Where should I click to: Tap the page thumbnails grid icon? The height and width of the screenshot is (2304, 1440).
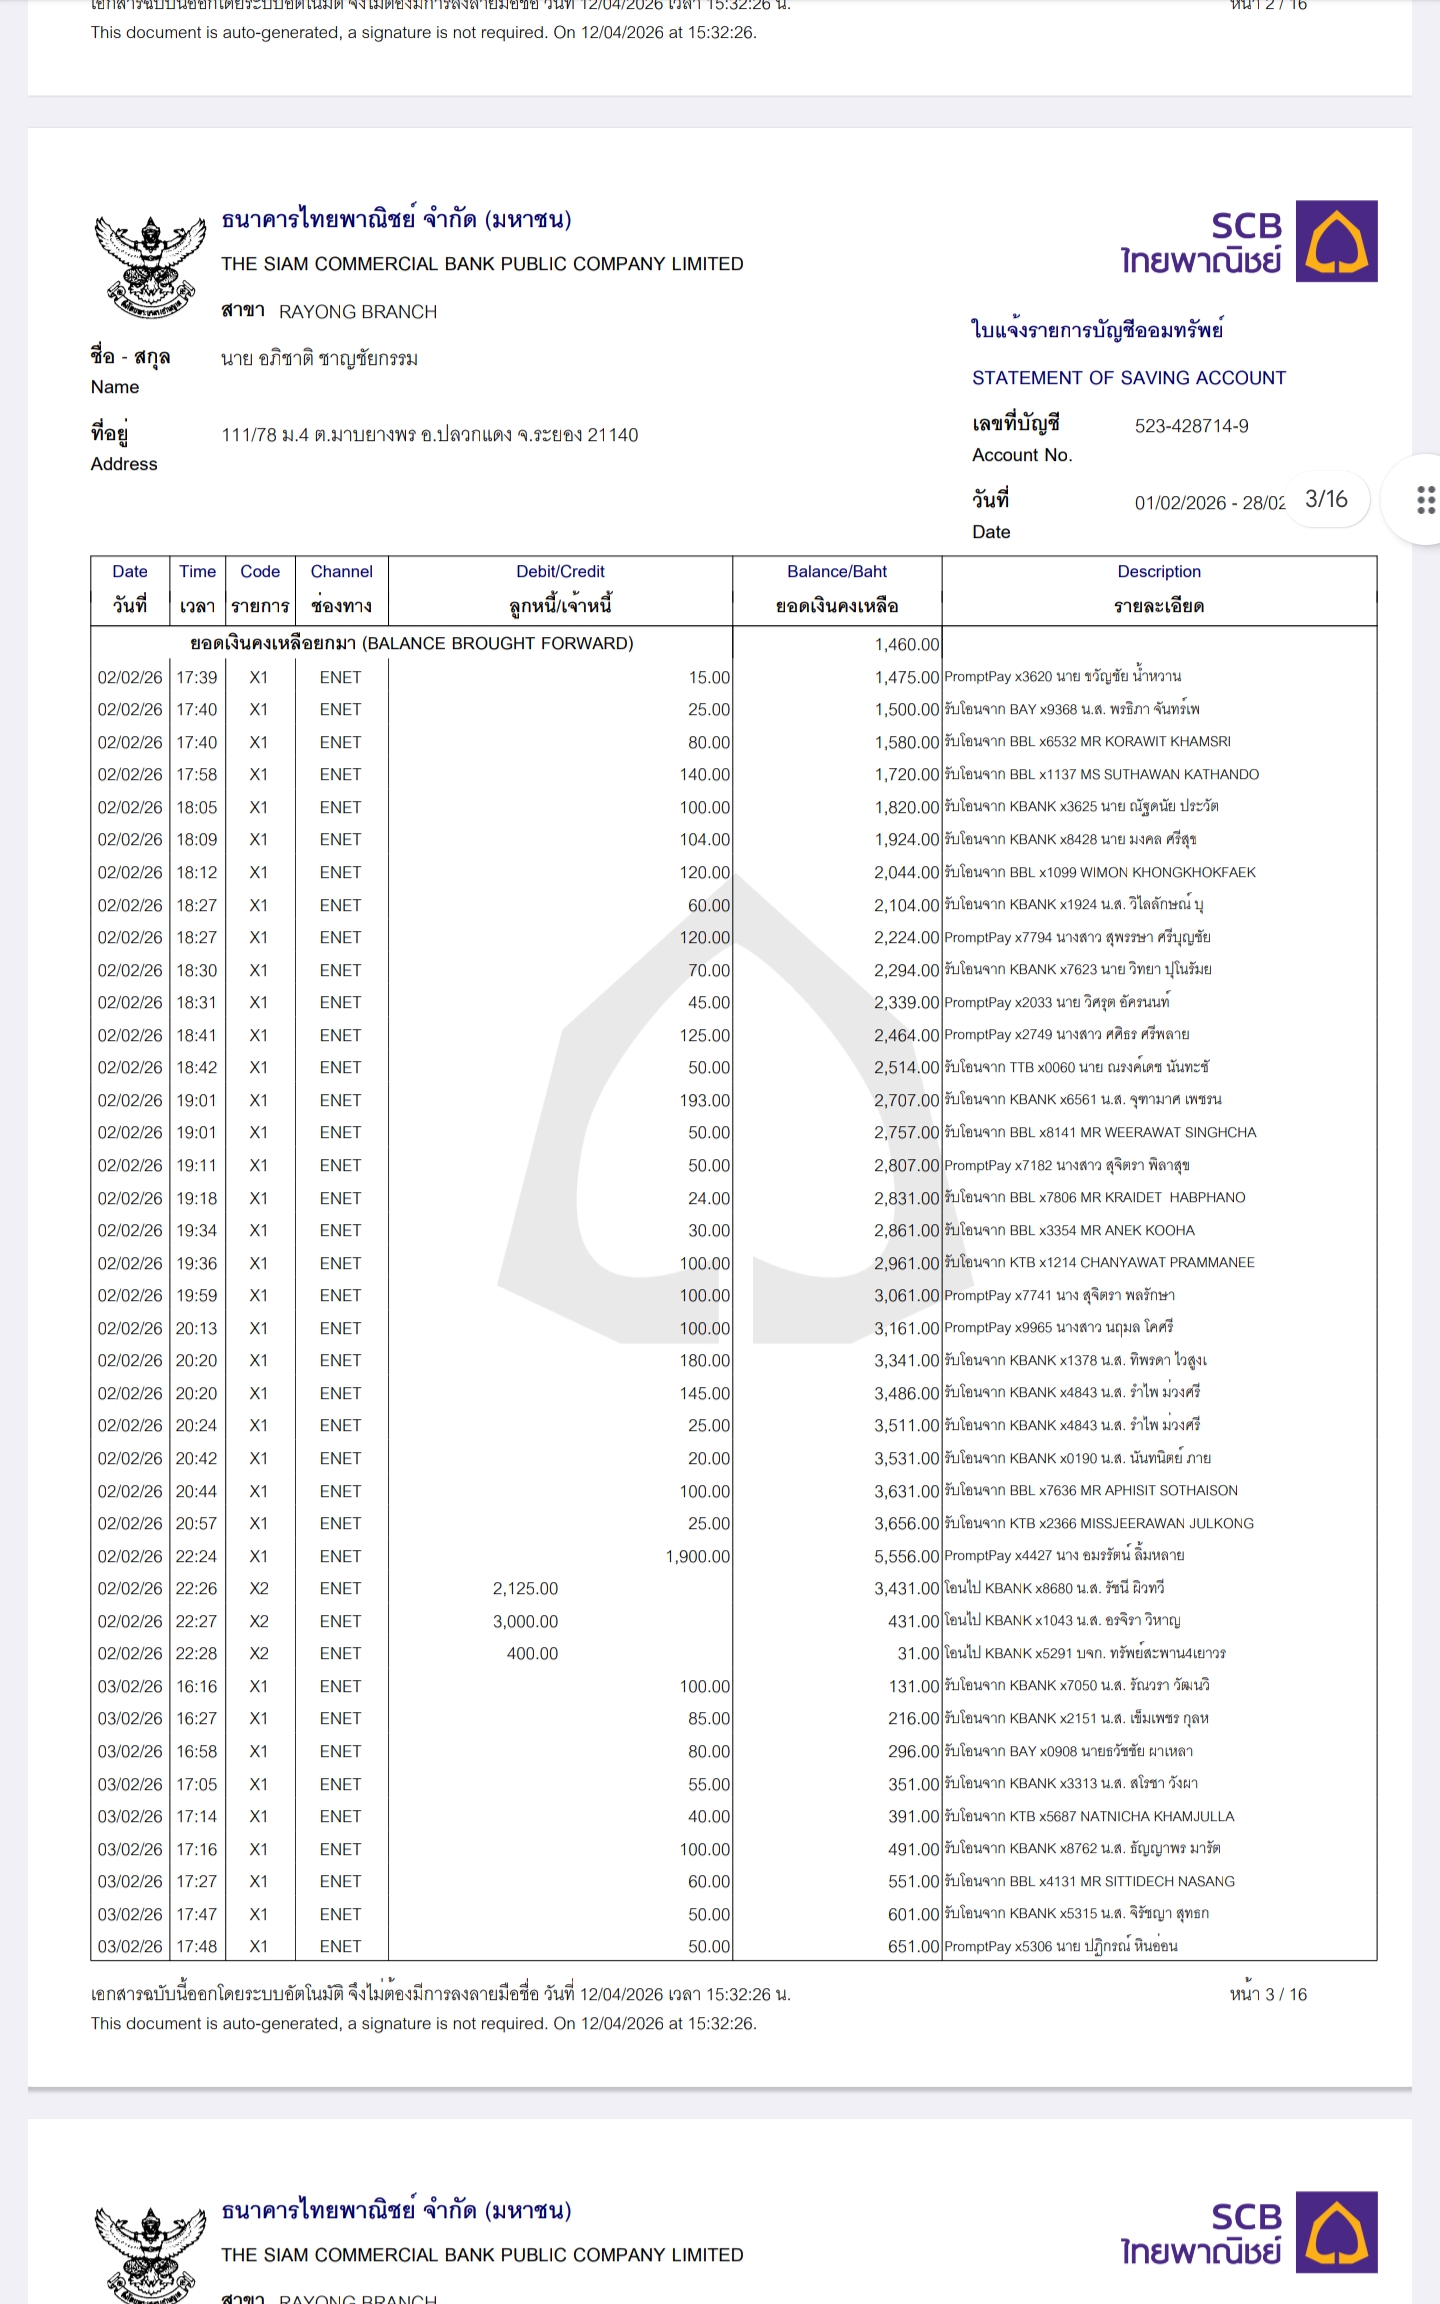(x=1425, y=499)
